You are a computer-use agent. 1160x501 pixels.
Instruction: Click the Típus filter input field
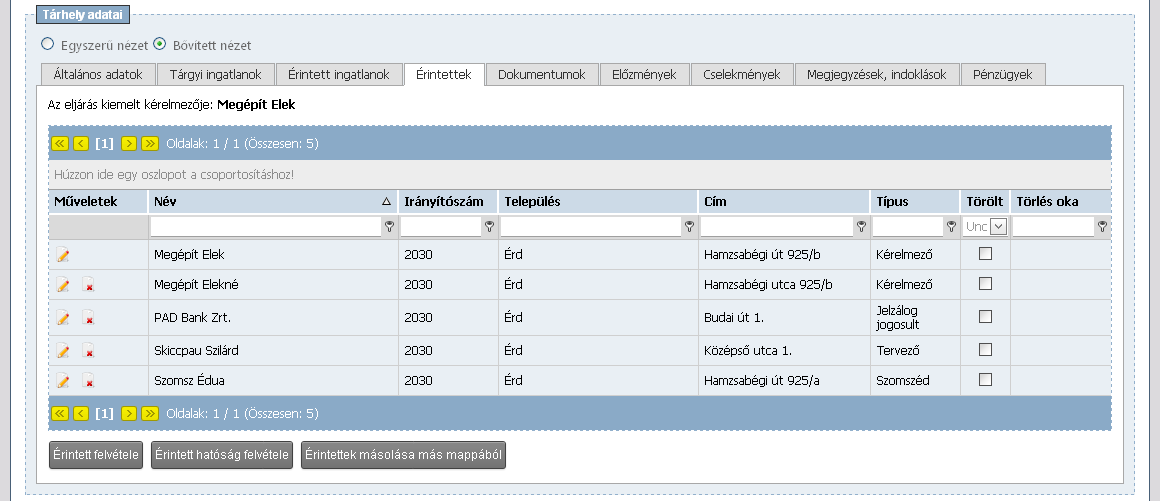click(x=908, y=226)
